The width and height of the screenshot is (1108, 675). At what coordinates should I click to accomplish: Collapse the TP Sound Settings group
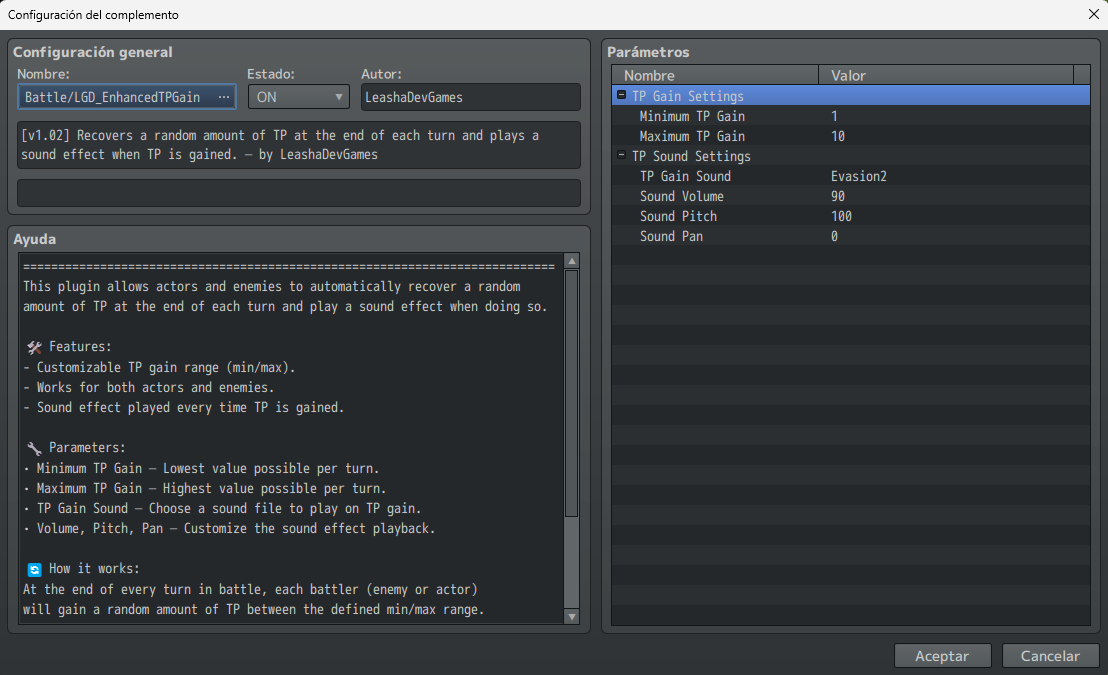pos(622,155)
